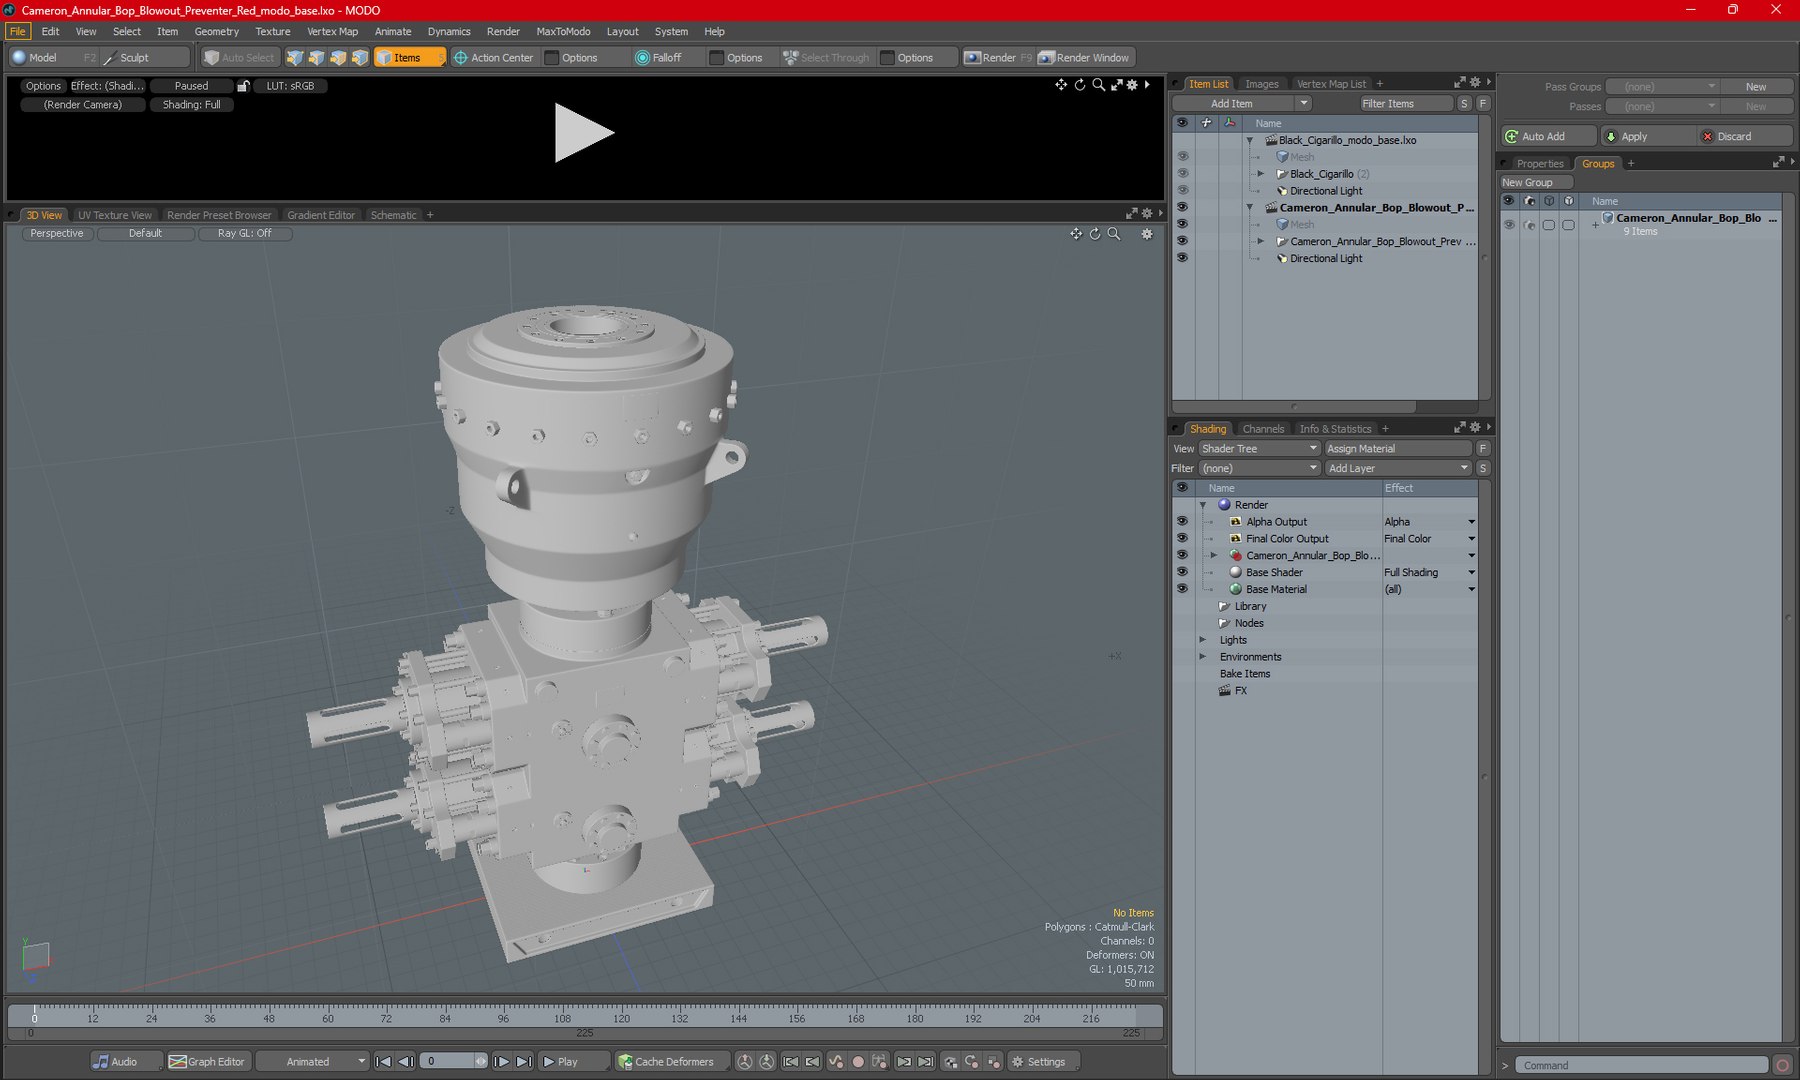Open the Animated keying mode dropdown
Viewport: 1800px width, 1080px height.
312,1061
